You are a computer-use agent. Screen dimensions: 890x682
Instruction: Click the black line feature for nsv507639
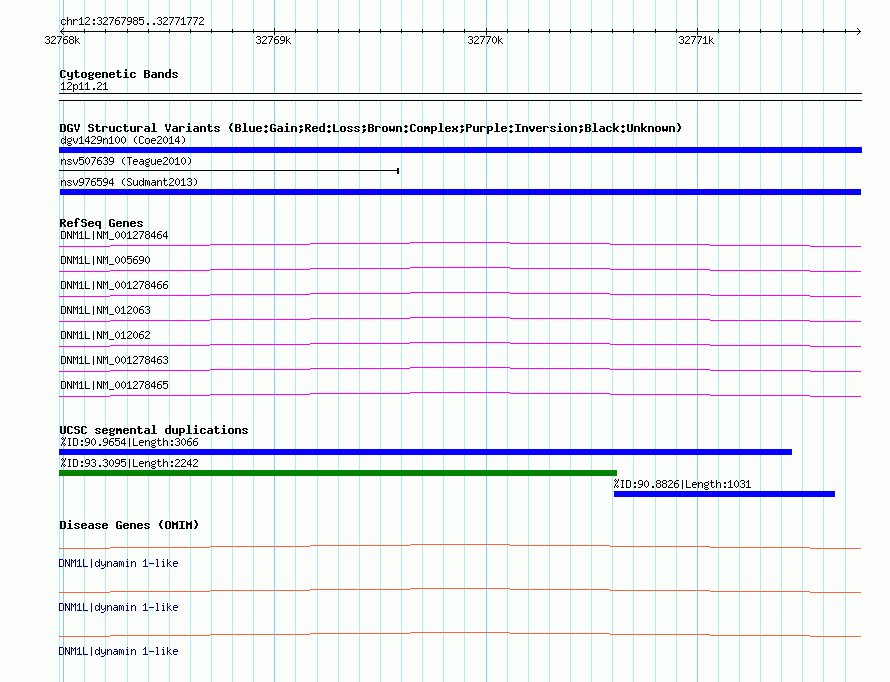pos(229,170)
